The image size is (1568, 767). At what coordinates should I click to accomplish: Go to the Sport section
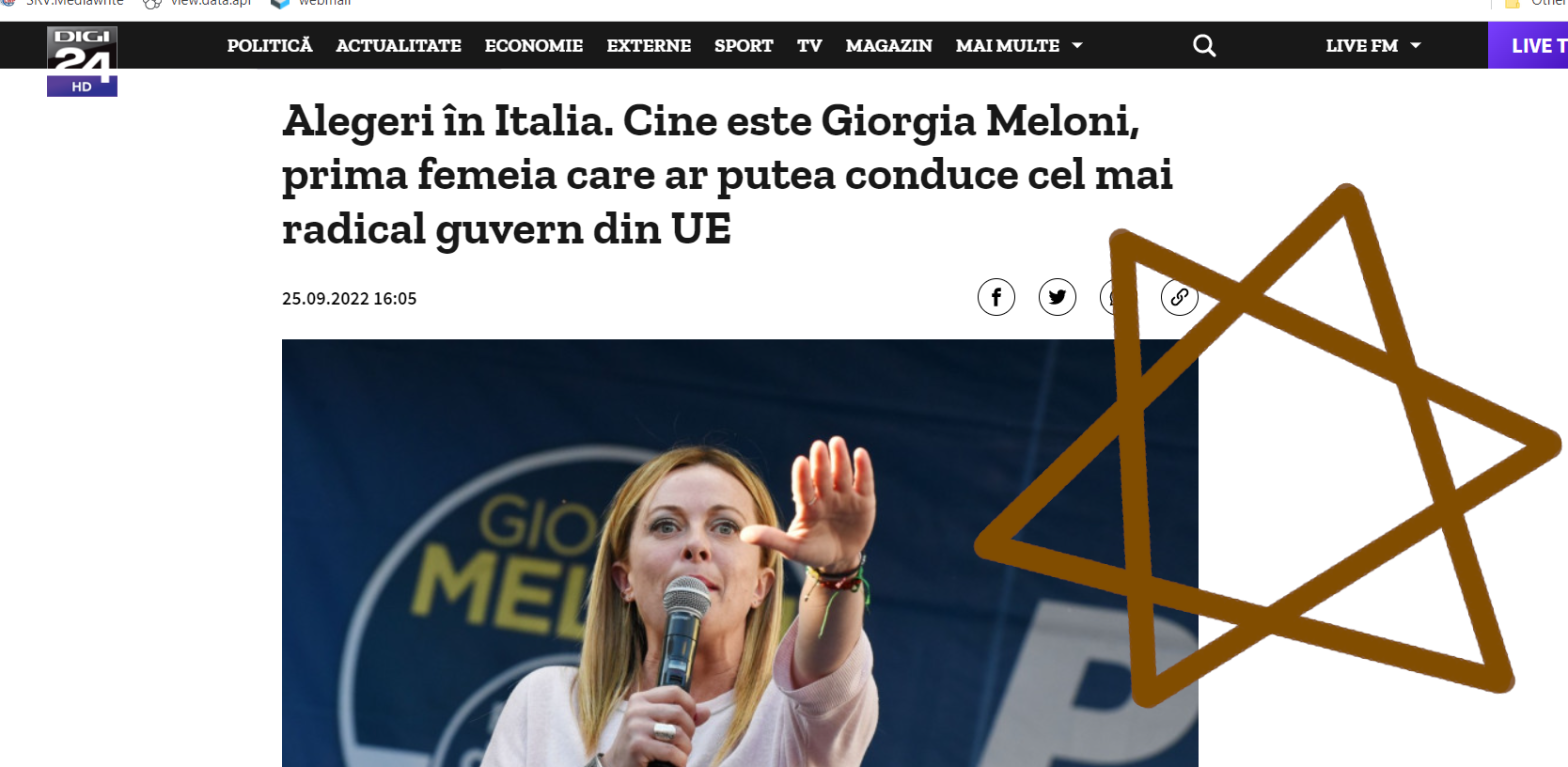tap(743, 46)
